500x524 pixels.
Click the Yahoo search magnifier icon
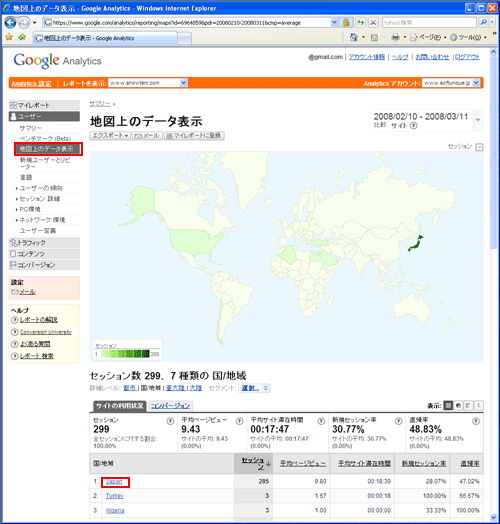click(x=483, y=22)
